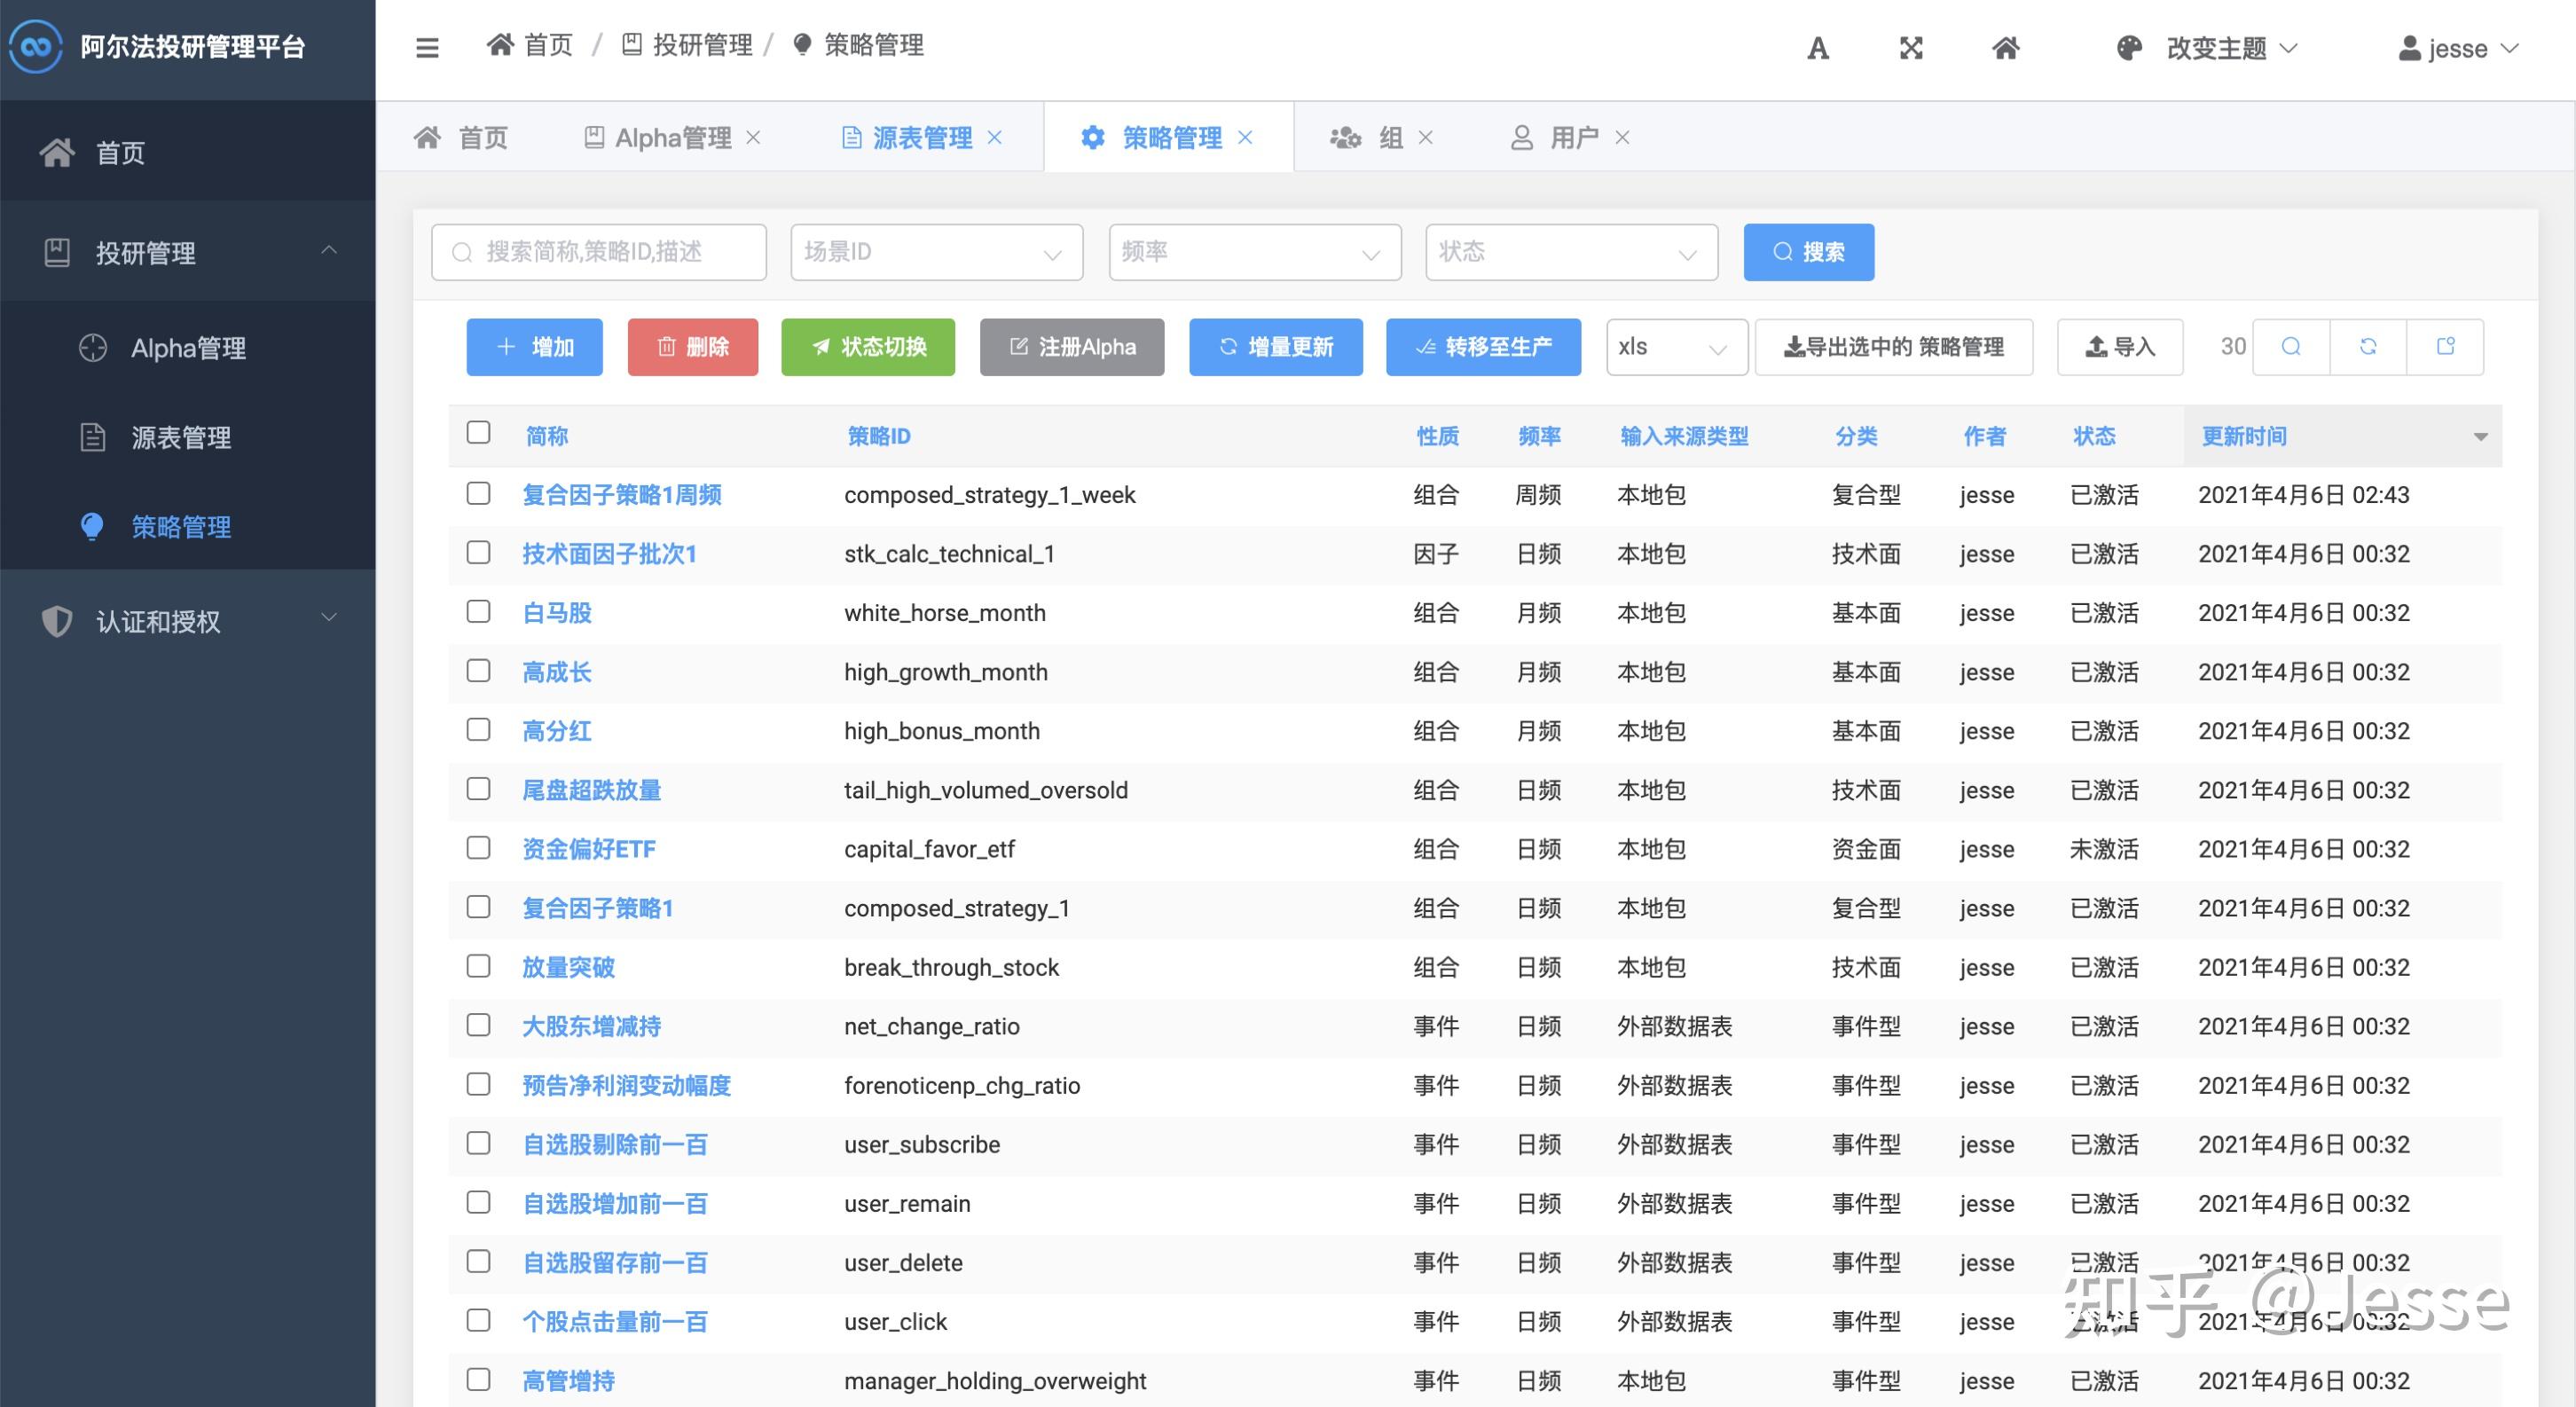The width and height of the screenshot is (2576, 1407).
Task: Click the platform infinity logo
Action: click(x=36, y=46)
